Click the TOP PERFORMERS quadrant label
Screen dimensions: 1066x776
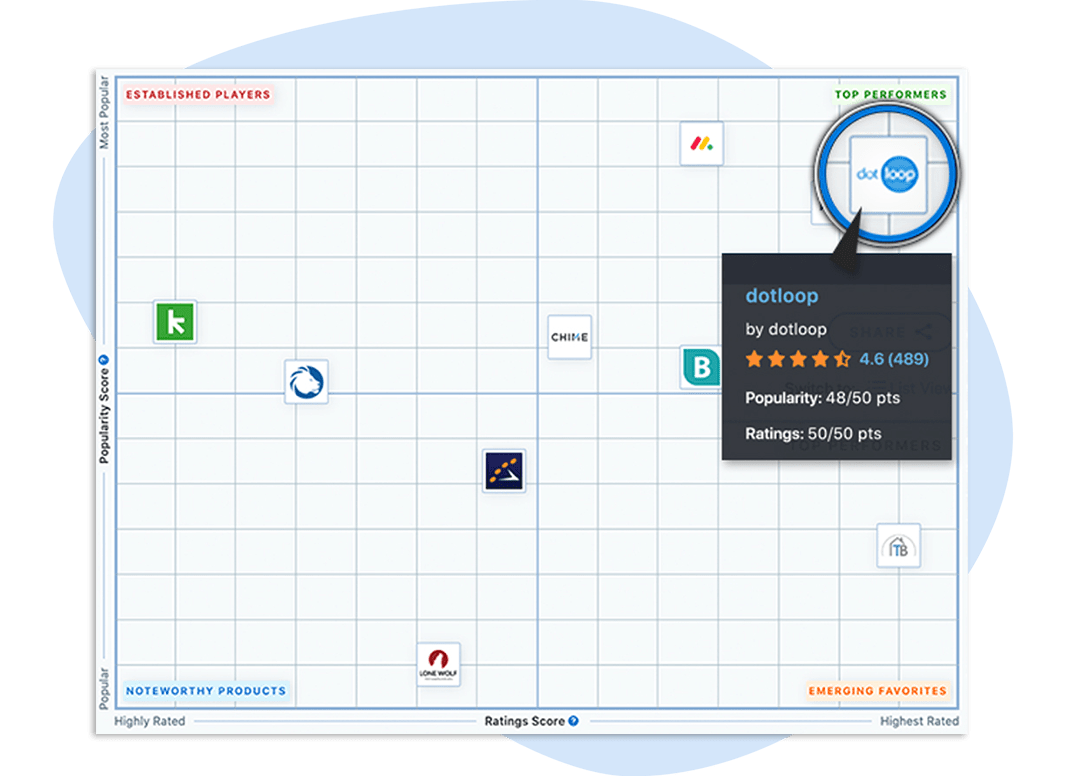pos(892,94)
